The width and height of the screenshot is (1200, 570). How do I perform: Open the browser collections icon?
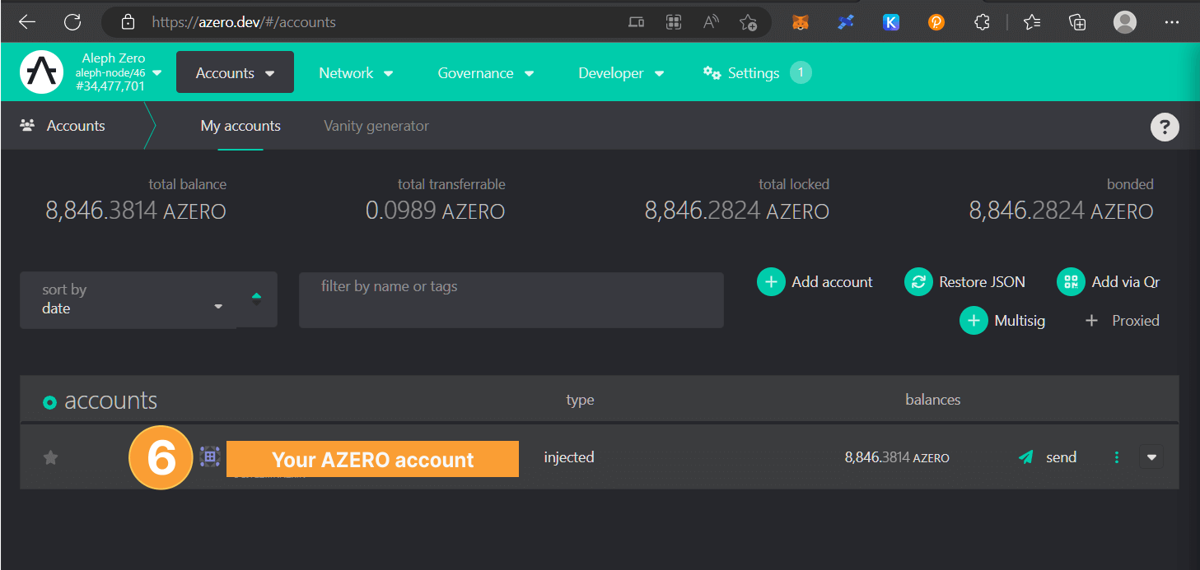point(1077,21)
